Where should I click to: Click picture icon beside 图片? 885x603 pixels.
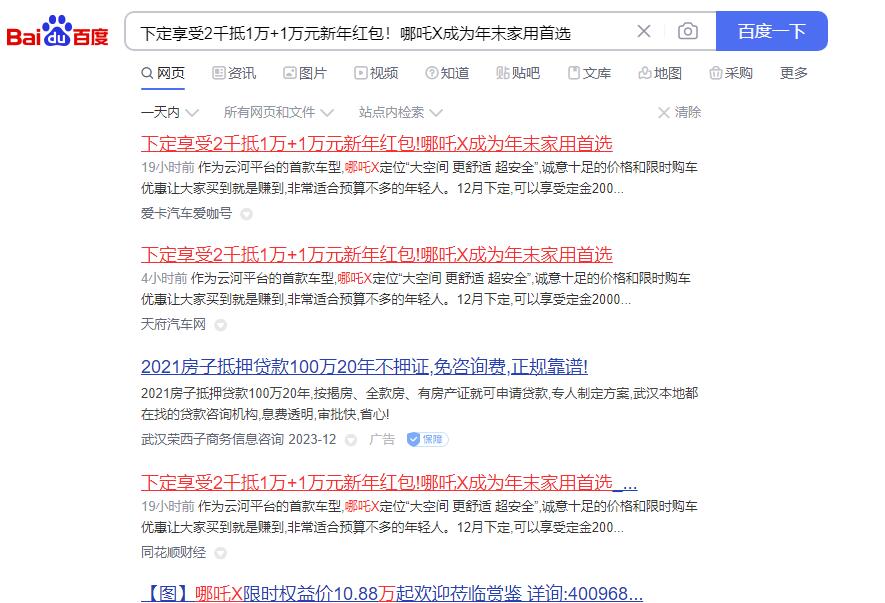tap(290, 73)
